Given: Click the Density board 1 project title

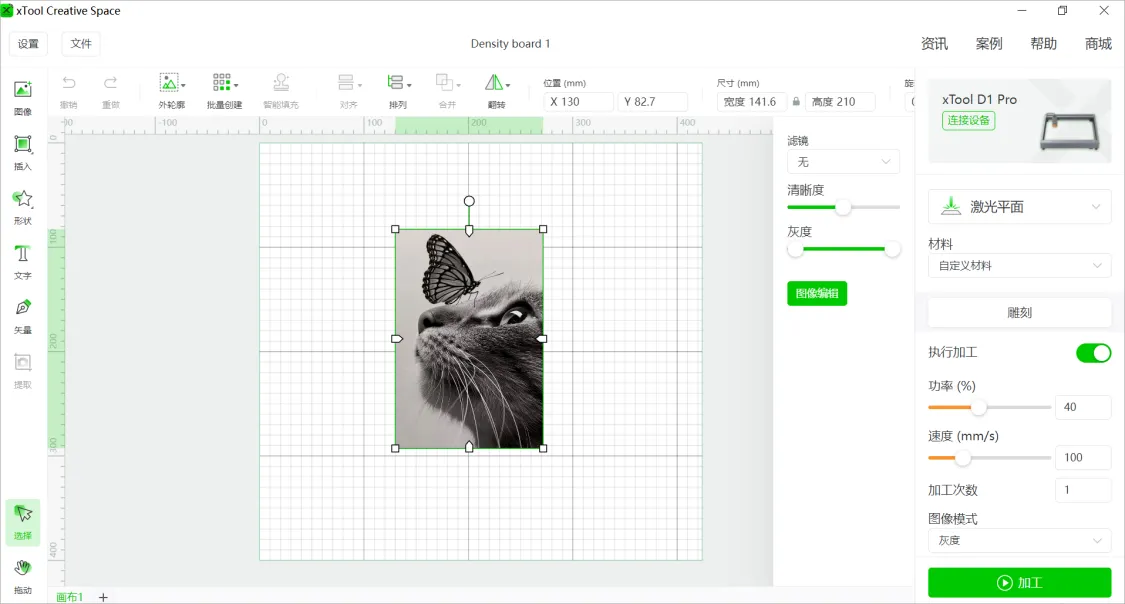Looking at the screenshot, I should 510,44.
